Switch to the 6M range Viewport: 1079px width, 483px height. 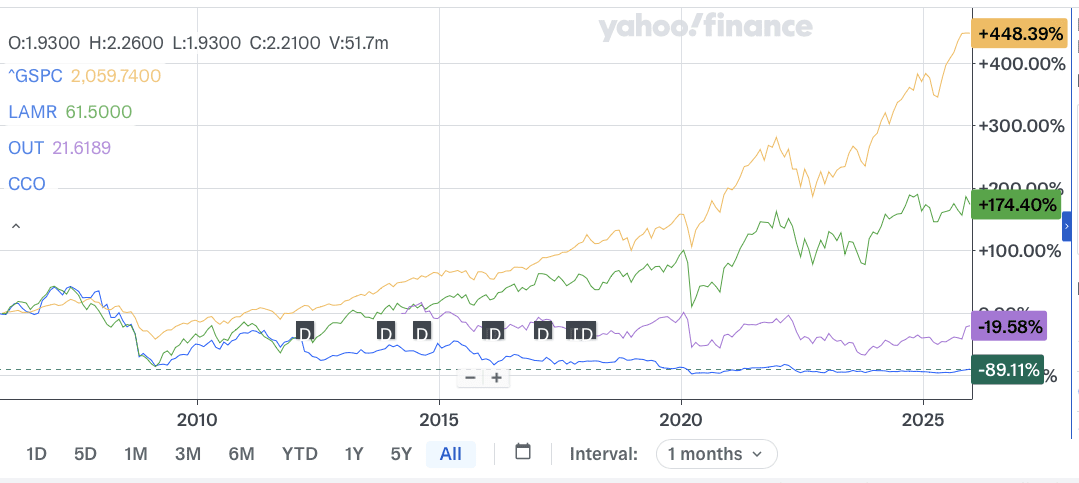pyautogui.click(x=241, y=454)
